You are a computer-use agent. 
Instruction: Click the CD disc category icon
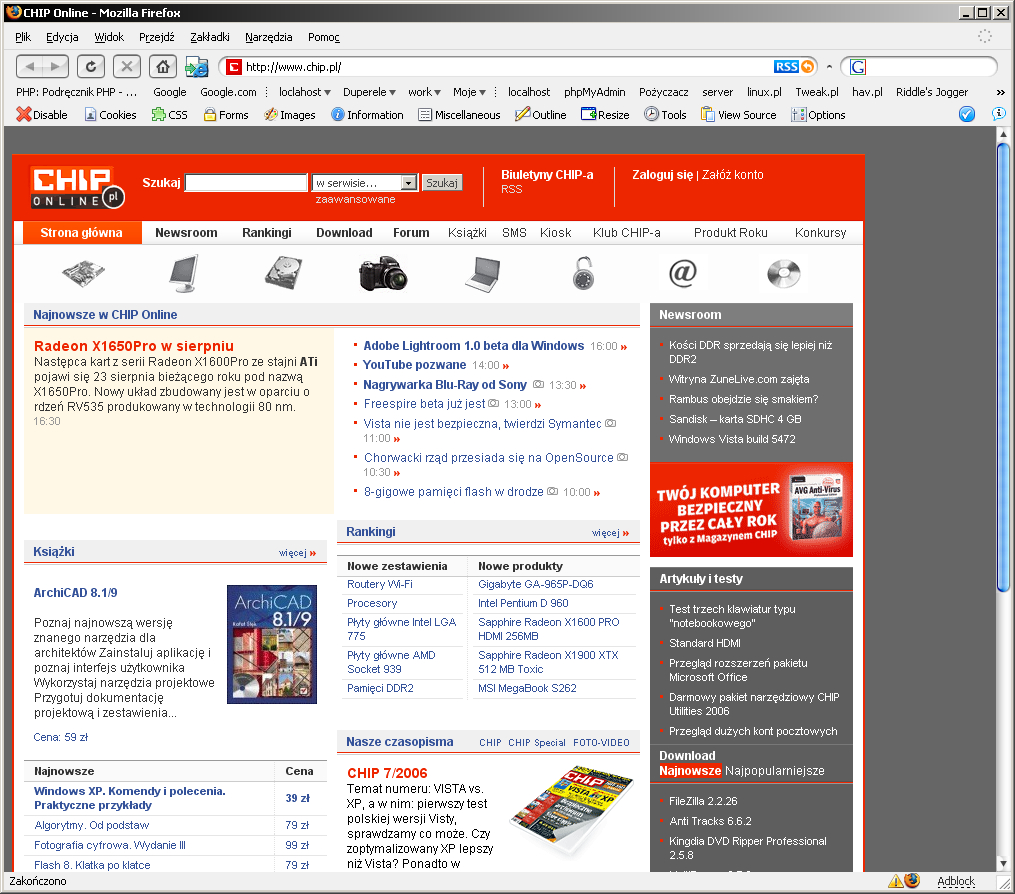click(784, 273)
